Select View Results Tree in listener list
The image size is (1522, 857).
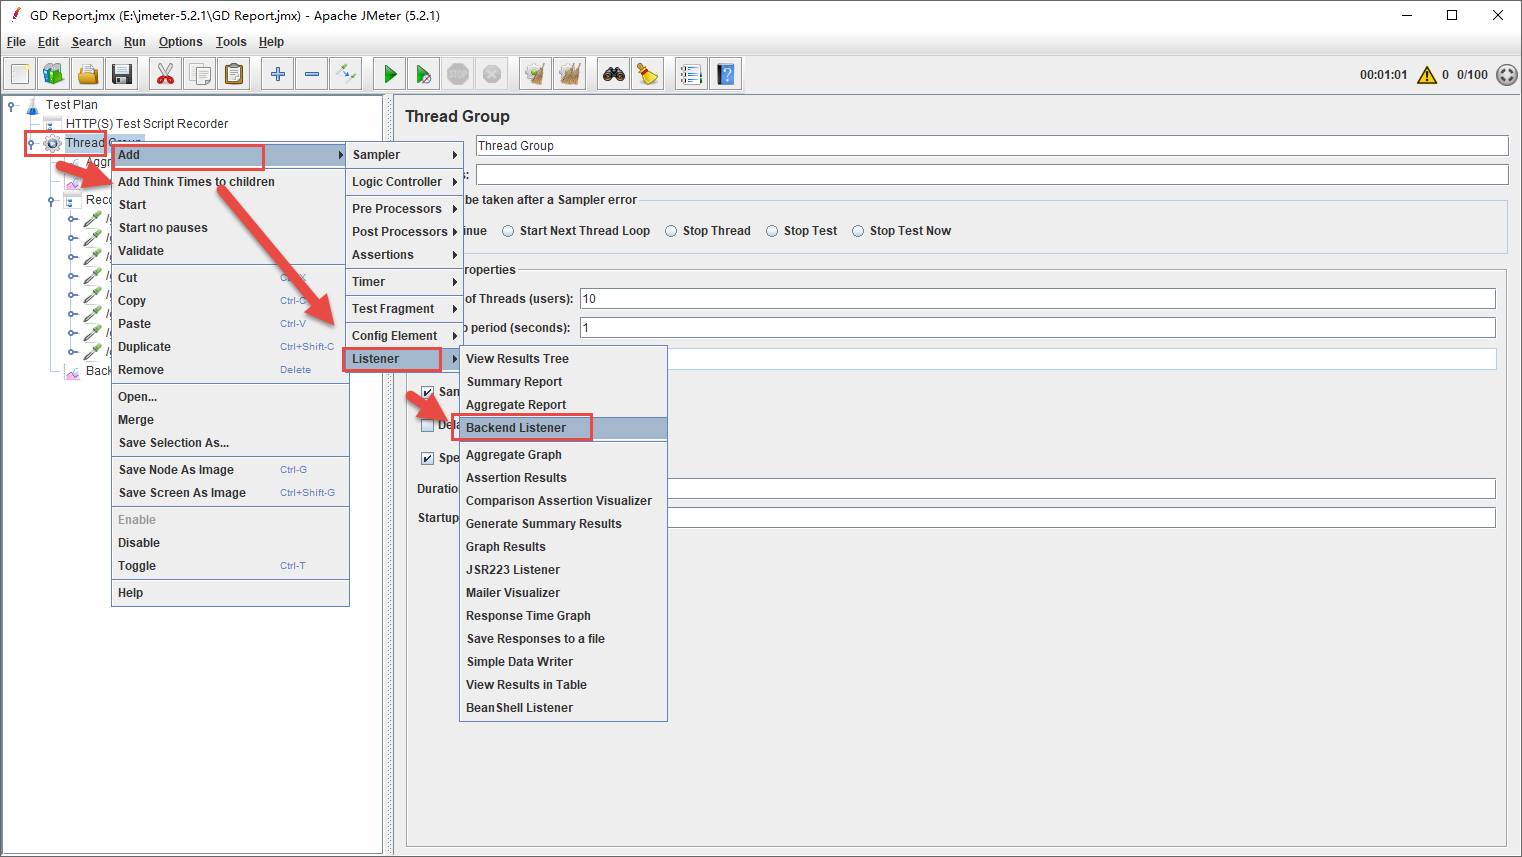pyautogui.click(x=517, y=359)
